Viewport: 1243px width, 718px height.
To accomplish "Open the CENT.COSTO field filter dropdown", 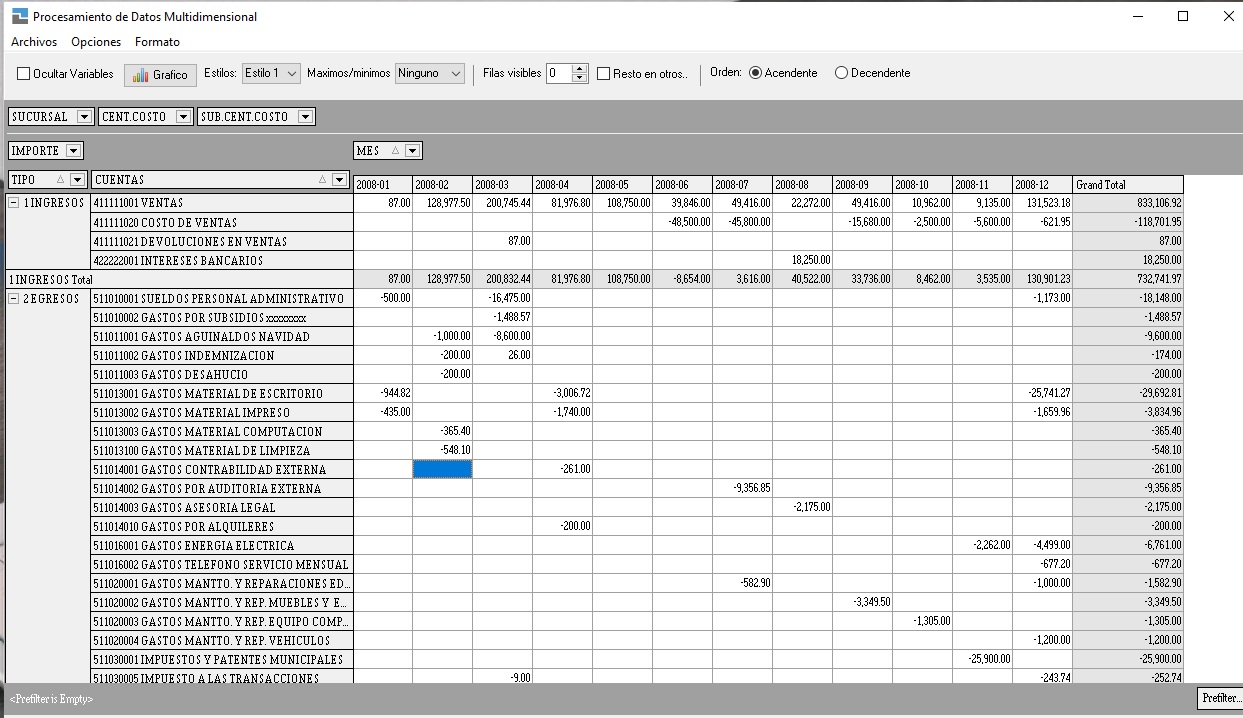I will [183, 117].
